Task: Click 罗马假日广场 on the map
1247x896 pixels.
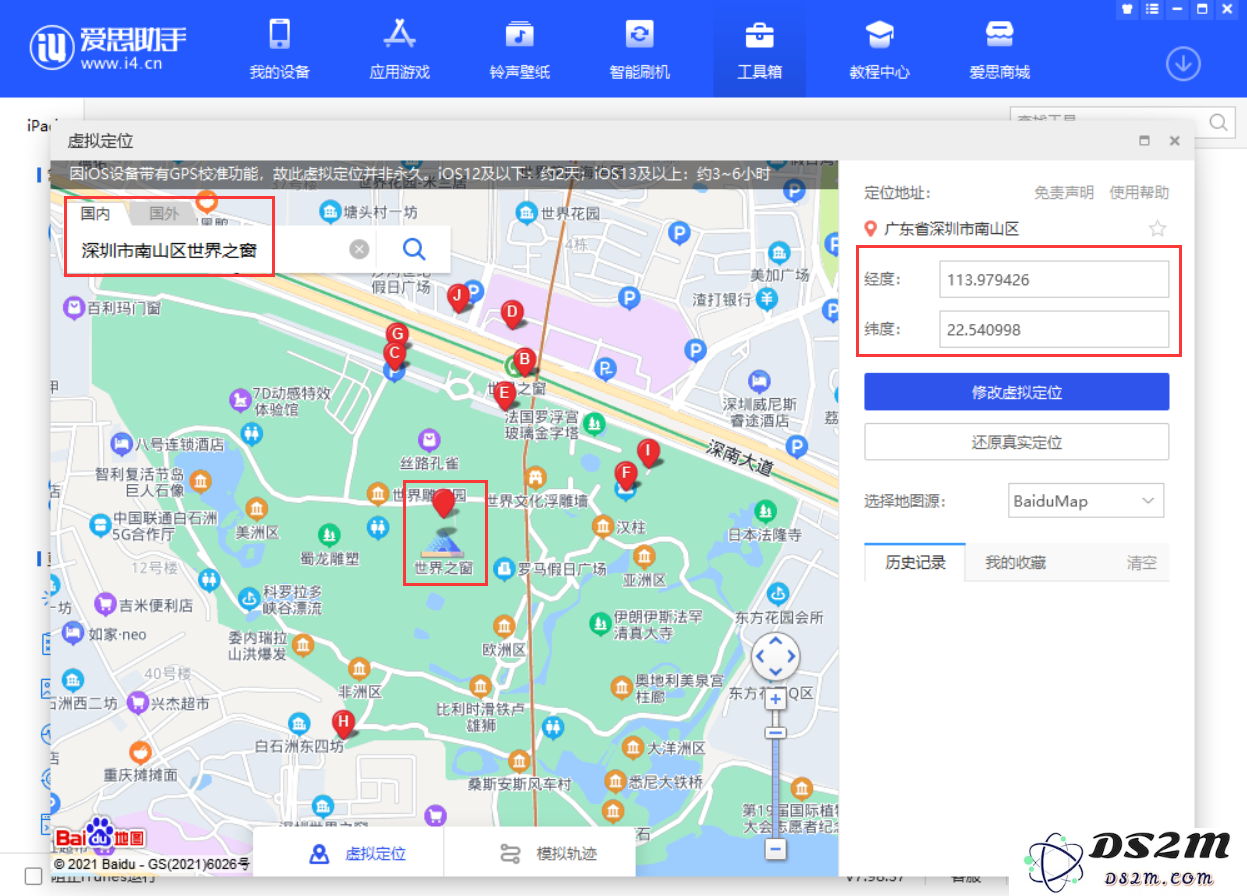Action: [x=562, y=568]
